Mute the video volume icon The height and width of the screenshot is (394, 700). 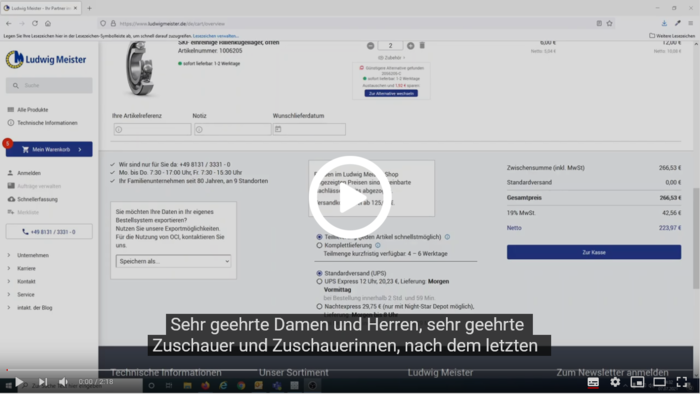point(63,382)
